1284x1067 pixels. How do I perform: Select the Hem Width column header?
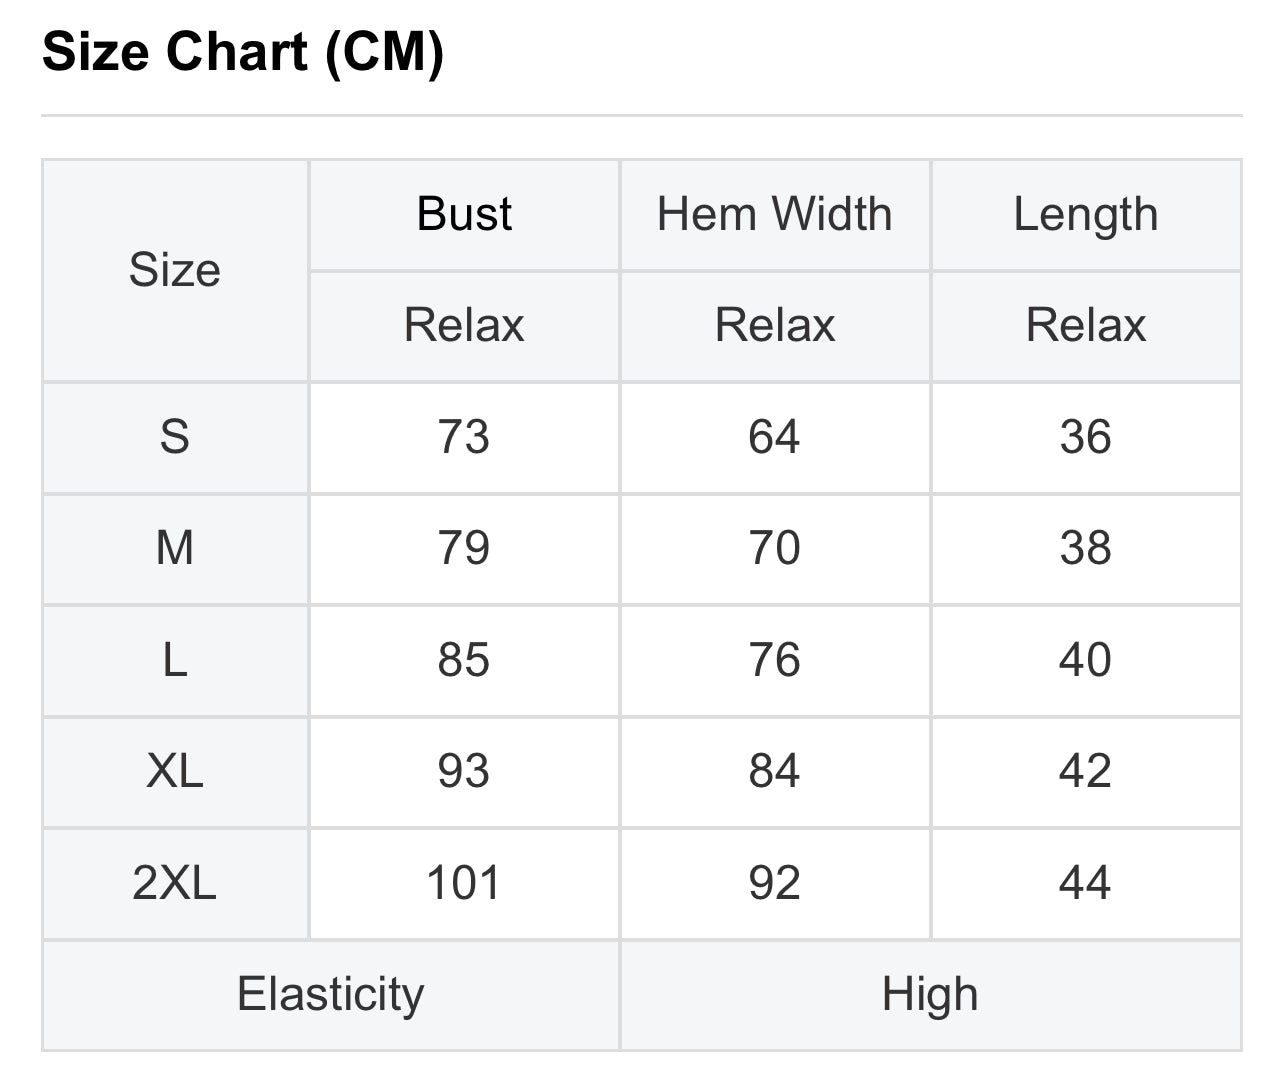(x=774, y=214)
